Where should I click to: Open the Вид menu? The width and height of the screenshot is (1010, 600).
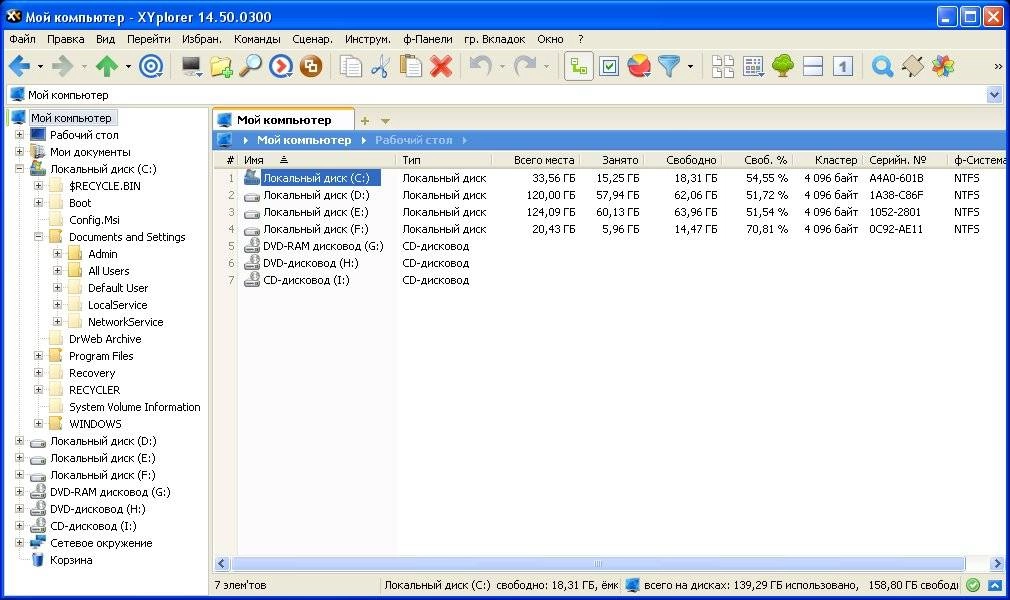point(106,39)
